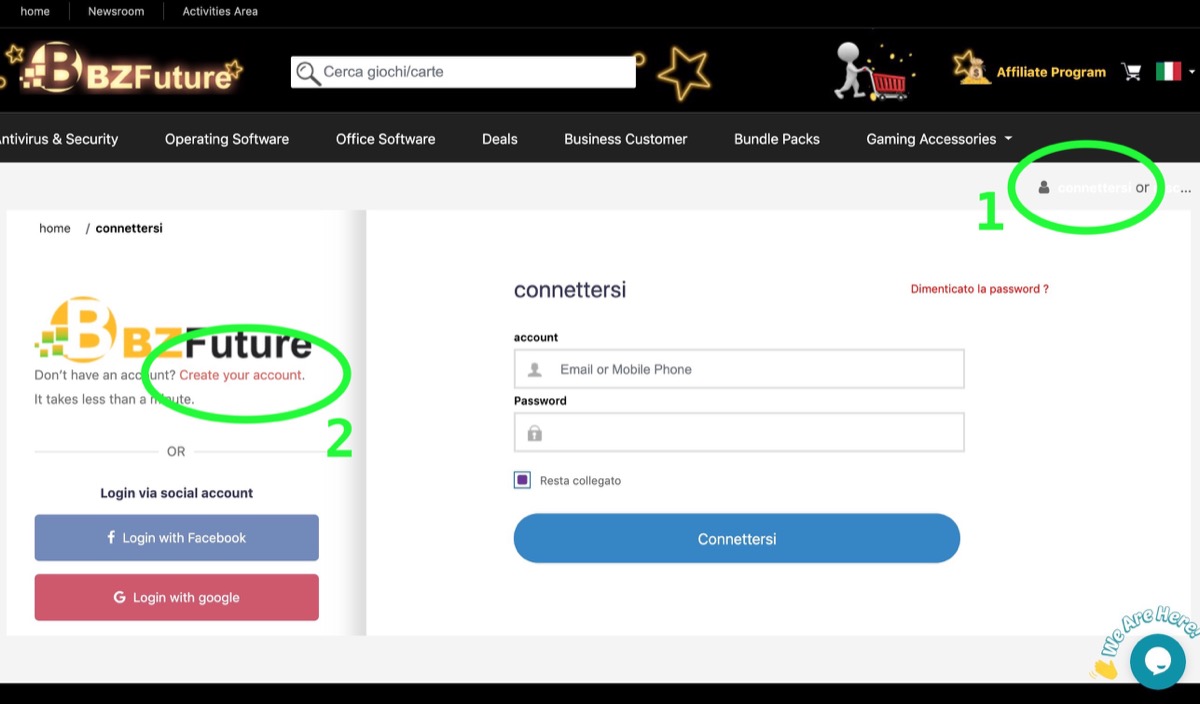Open Bundle Packs category
This screenshot has height=704, width=1200.
click(777, 139)
